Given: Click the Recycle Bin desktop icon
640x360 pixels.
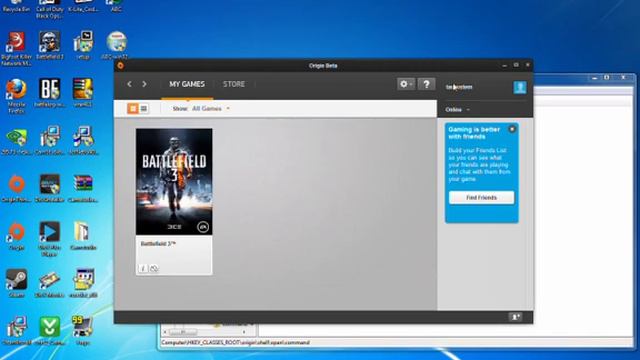Looking at the screenshot, I should [16, 6].
